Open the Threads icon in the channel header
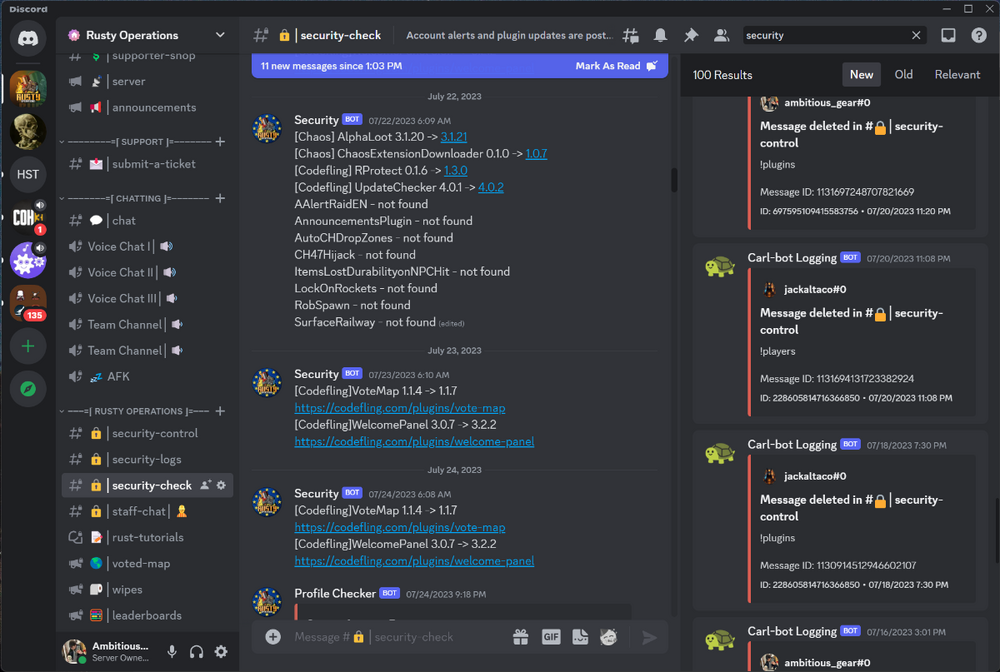 630,35
